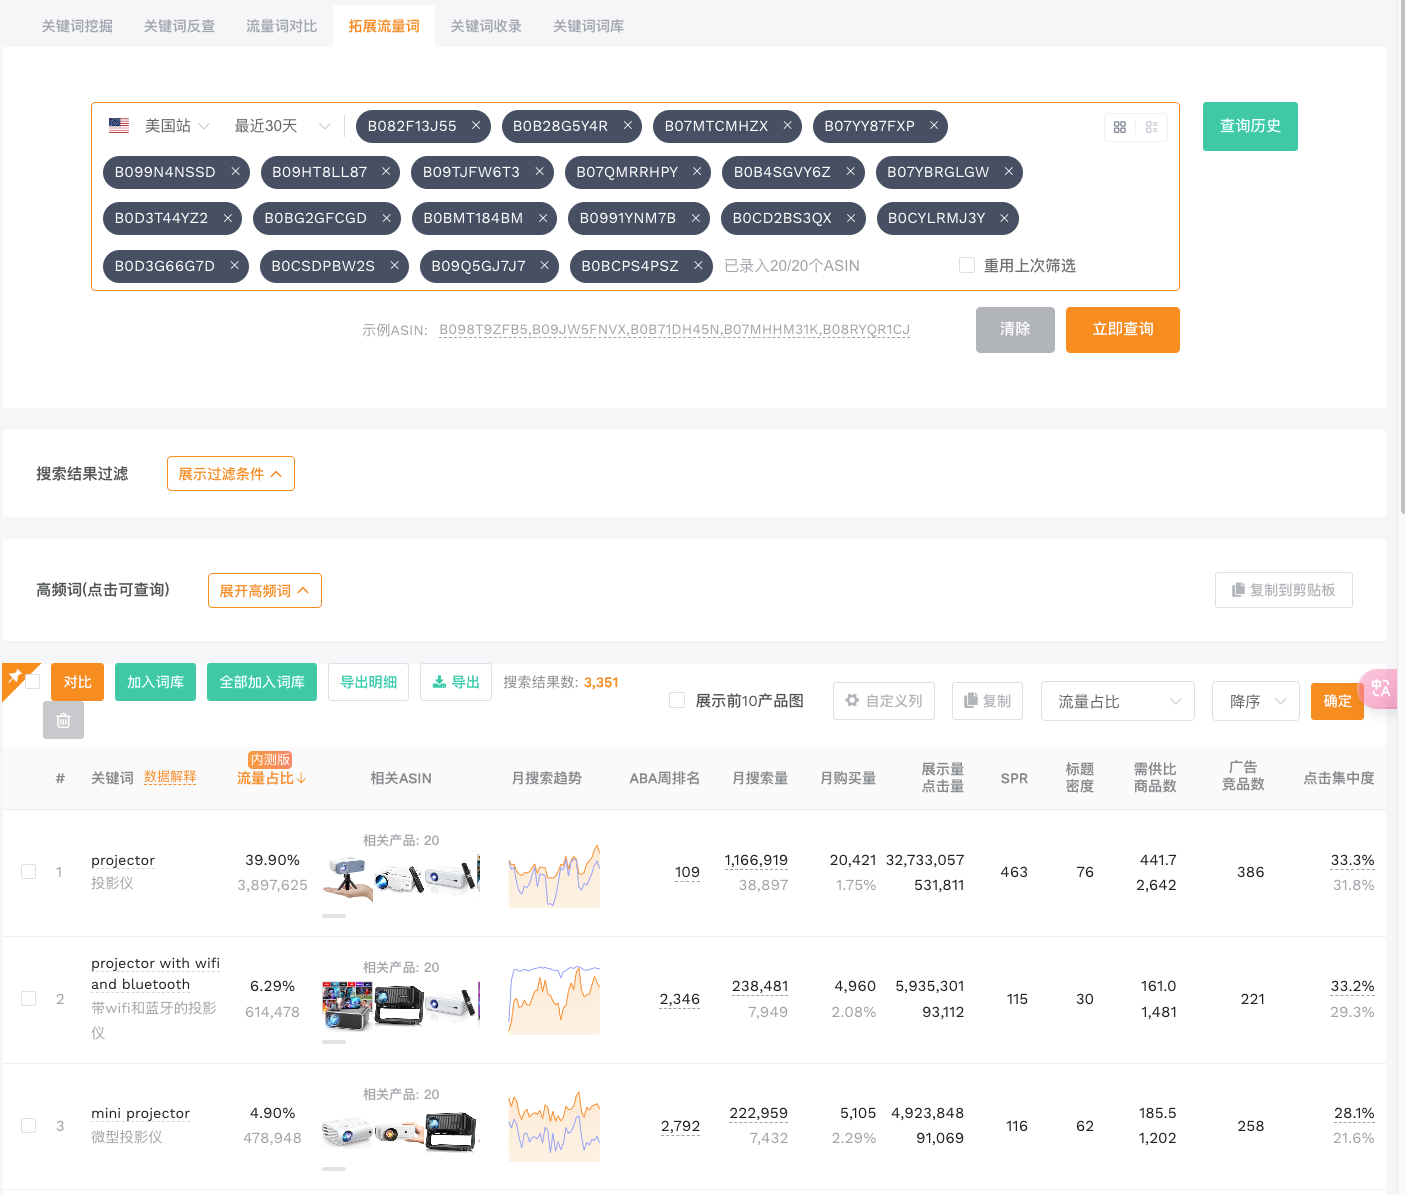Viewport: 1405px width, 1195px height.
Task: Select the checkbox for projector row
Action: point(29,872)
